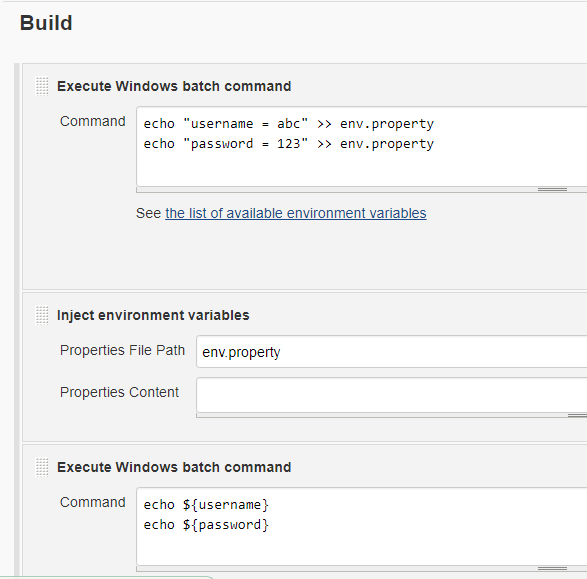This screenshot has width=587, height=579.
Task: Click the Build section heading
Action: coord(46,23)
